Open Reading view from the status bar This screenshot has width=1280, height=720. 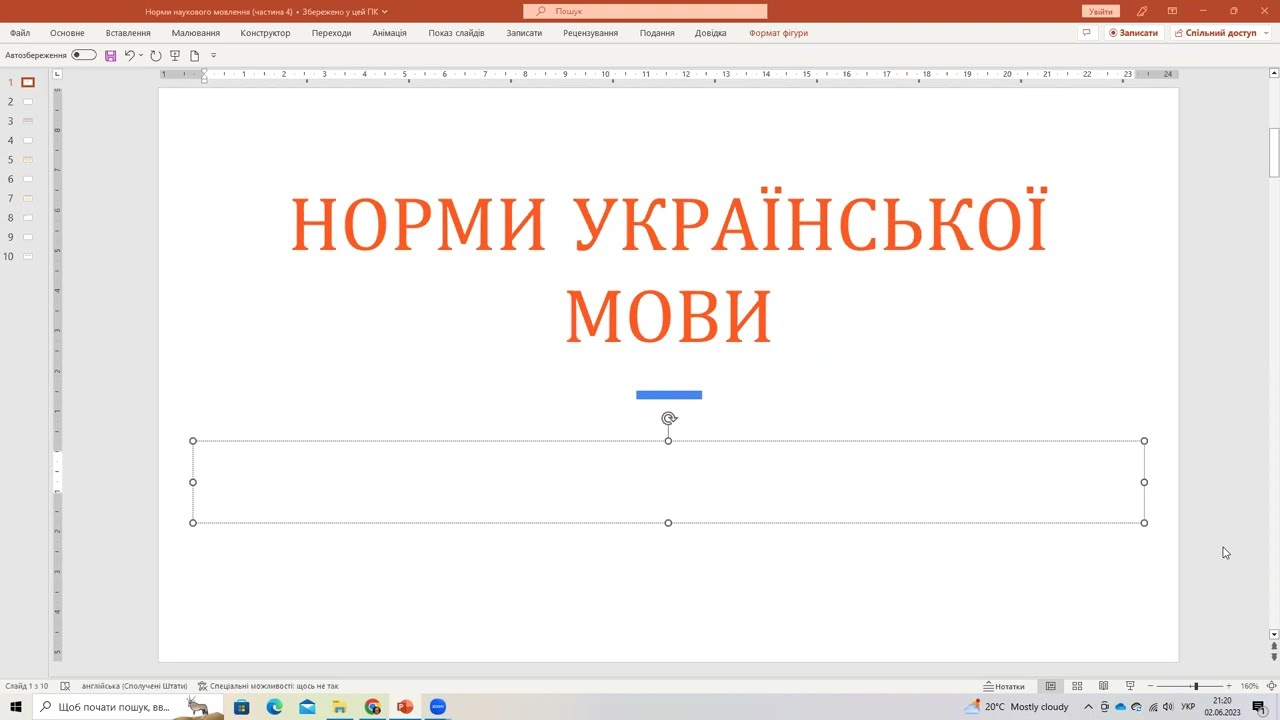pyautogui.click(x=1103, y=686)
